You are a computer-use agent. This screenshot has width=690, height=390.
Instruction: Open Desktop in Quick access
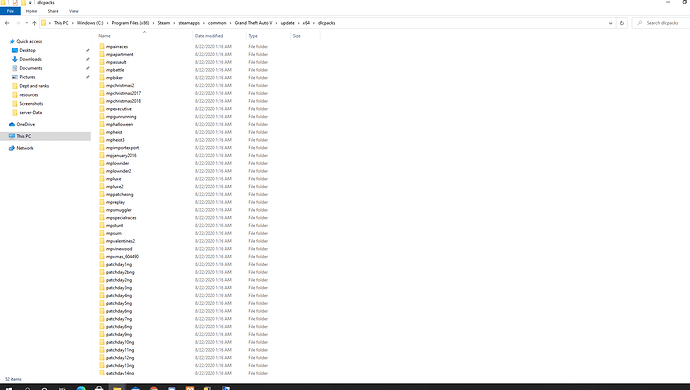[x=27, y=50]
